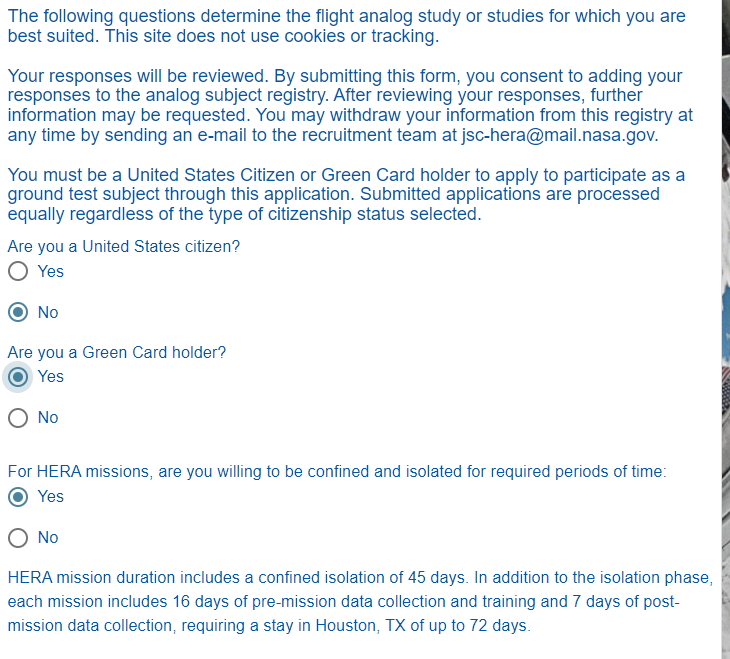Select No radio for HERA confinement question
Image resolution: width=730 pixels, height=659 pixels.
click(17, 538)
